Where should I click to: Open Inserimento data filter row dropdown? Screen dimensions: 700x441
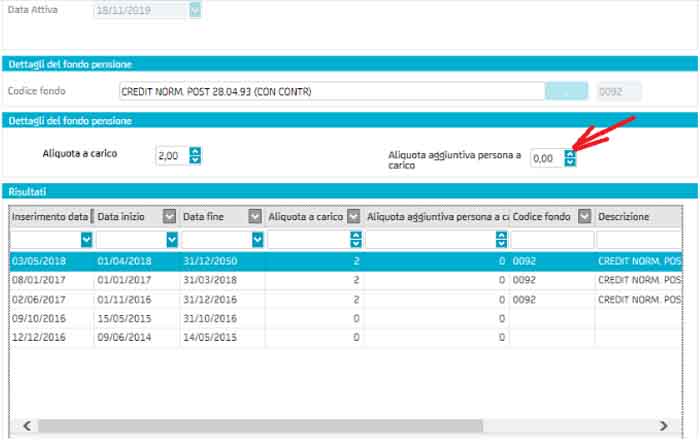(x=86, y=240)
